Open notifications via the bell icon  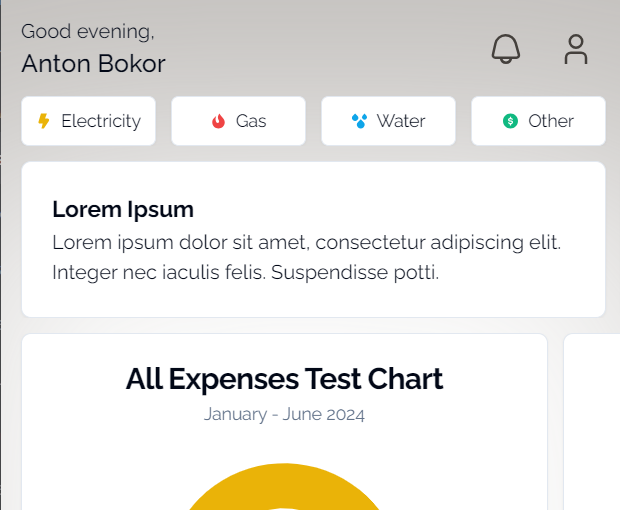[x=506, y=49]
